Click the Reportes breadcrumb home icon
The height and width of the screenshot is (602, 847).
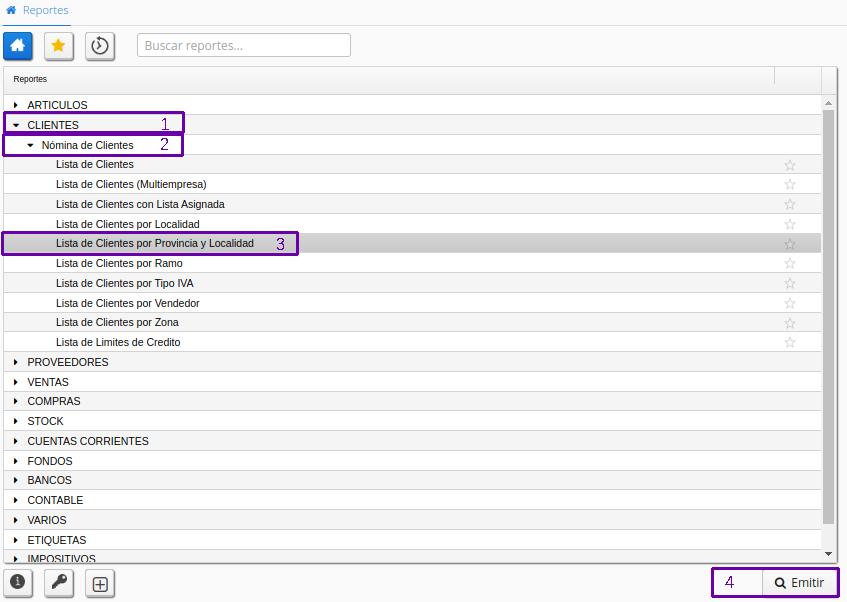point(11,10)
